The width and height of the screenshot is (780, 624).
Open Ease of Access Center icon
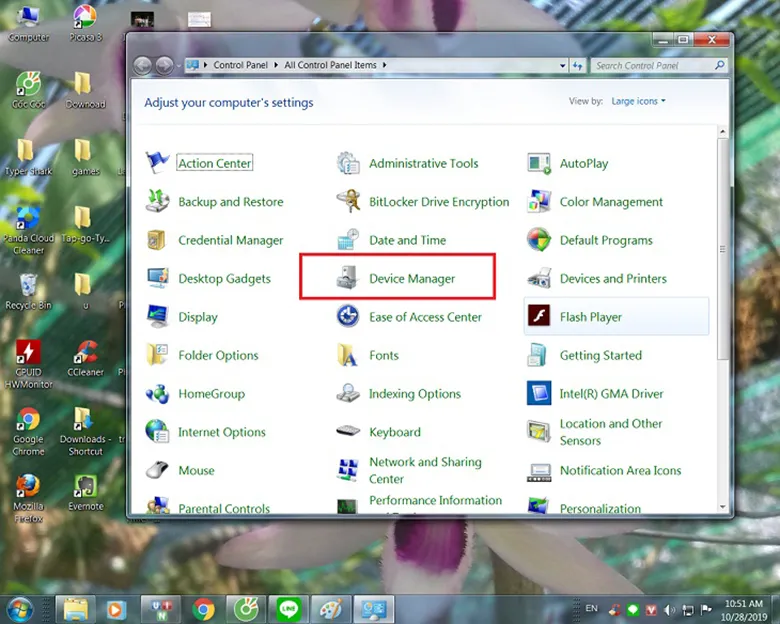click(348, 317)
